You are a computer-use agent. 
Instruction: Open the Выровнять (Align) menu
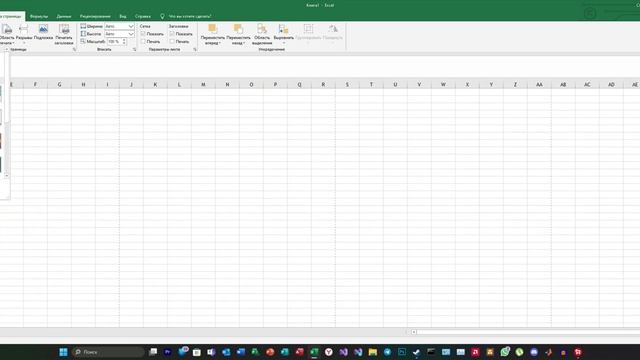(x=284, y=35)
